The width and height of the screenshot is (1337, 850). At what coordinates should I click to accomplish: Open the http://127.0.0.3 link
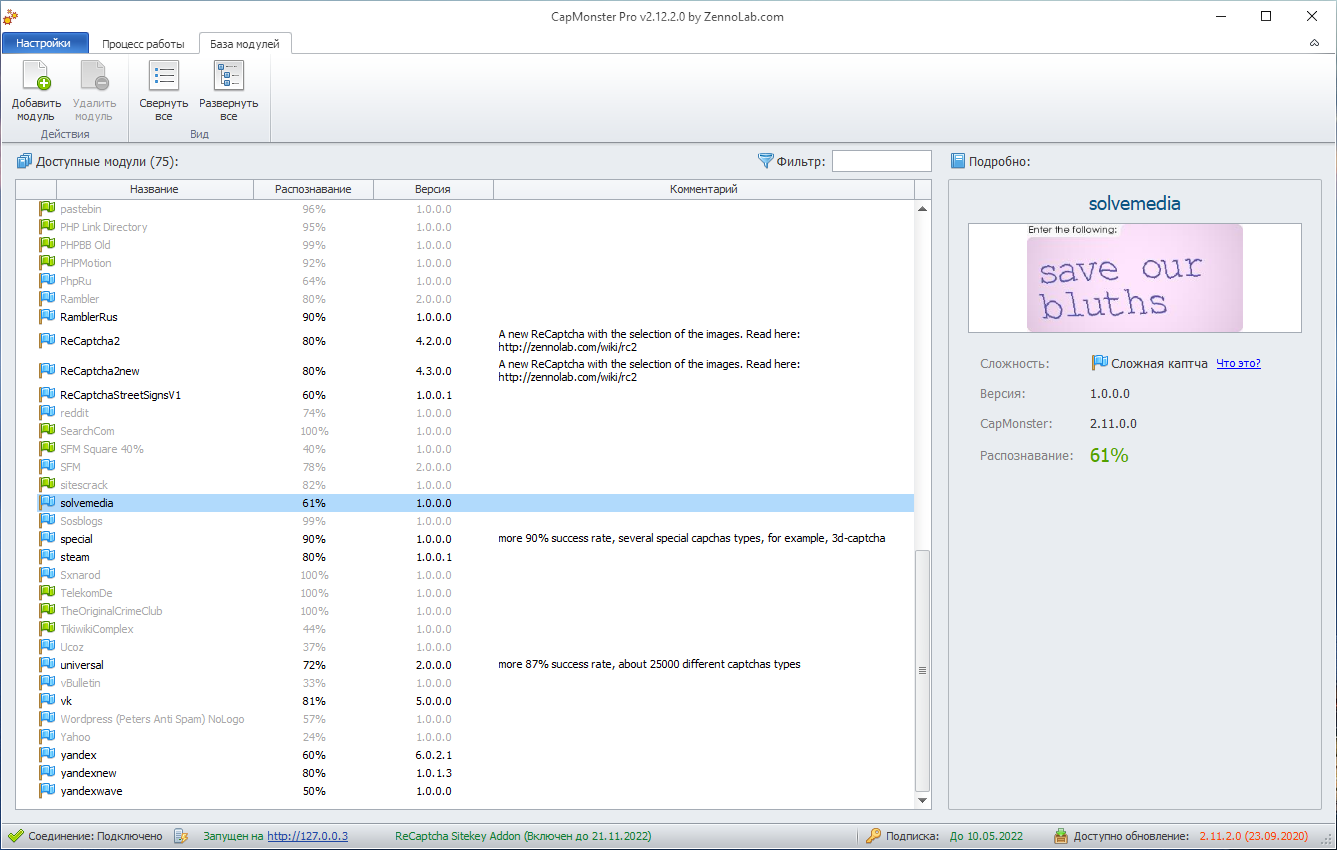click(x=307, y=836)
